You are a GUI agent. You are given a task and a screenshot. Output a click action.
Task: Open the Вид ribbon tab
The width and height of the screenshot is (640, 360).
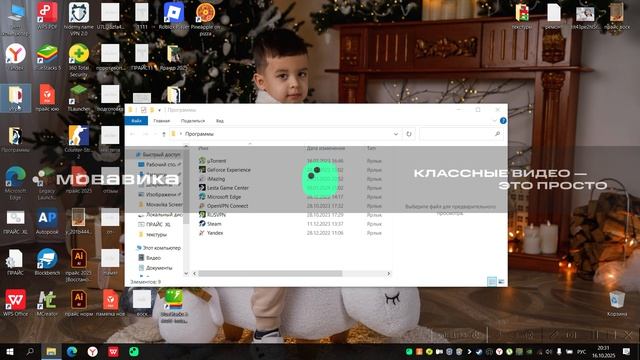(x=220, y=121)
